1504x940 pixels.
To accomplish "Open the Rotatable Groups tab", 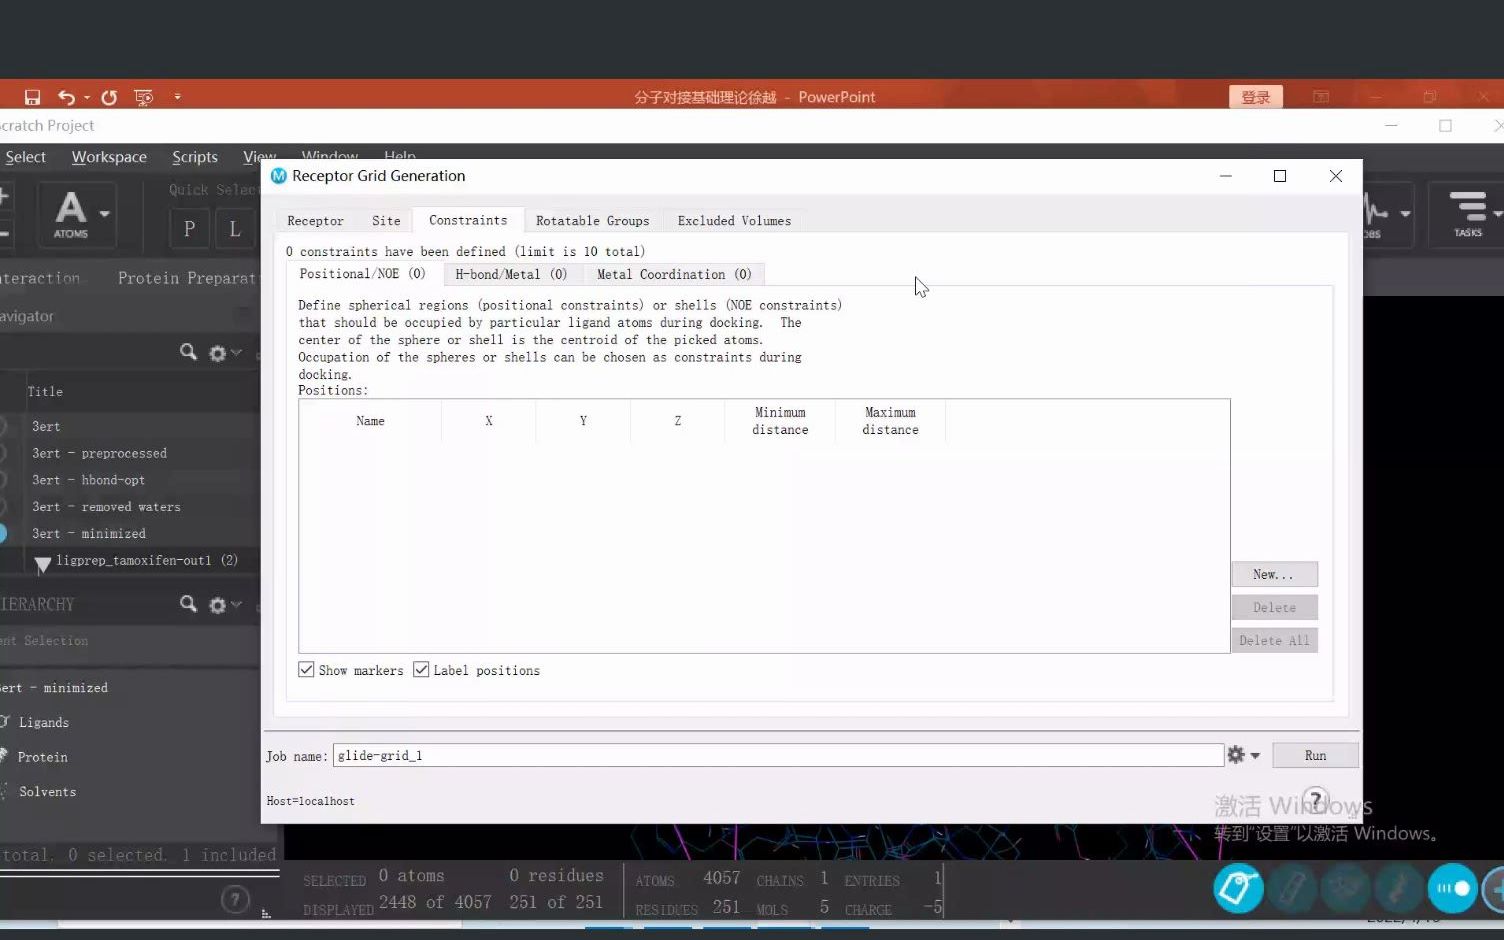I will click(x=592, y=221).
